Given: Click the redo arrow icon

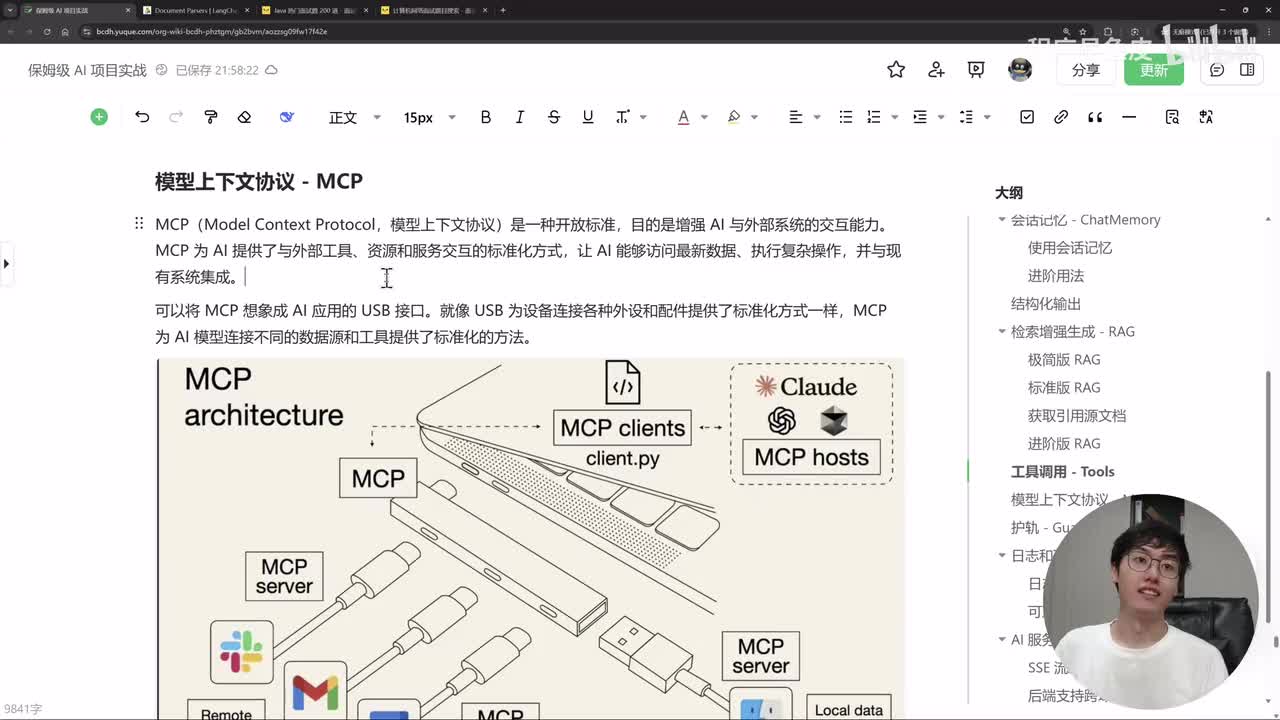Looking at the screenshot, I should tap(176, 117).
